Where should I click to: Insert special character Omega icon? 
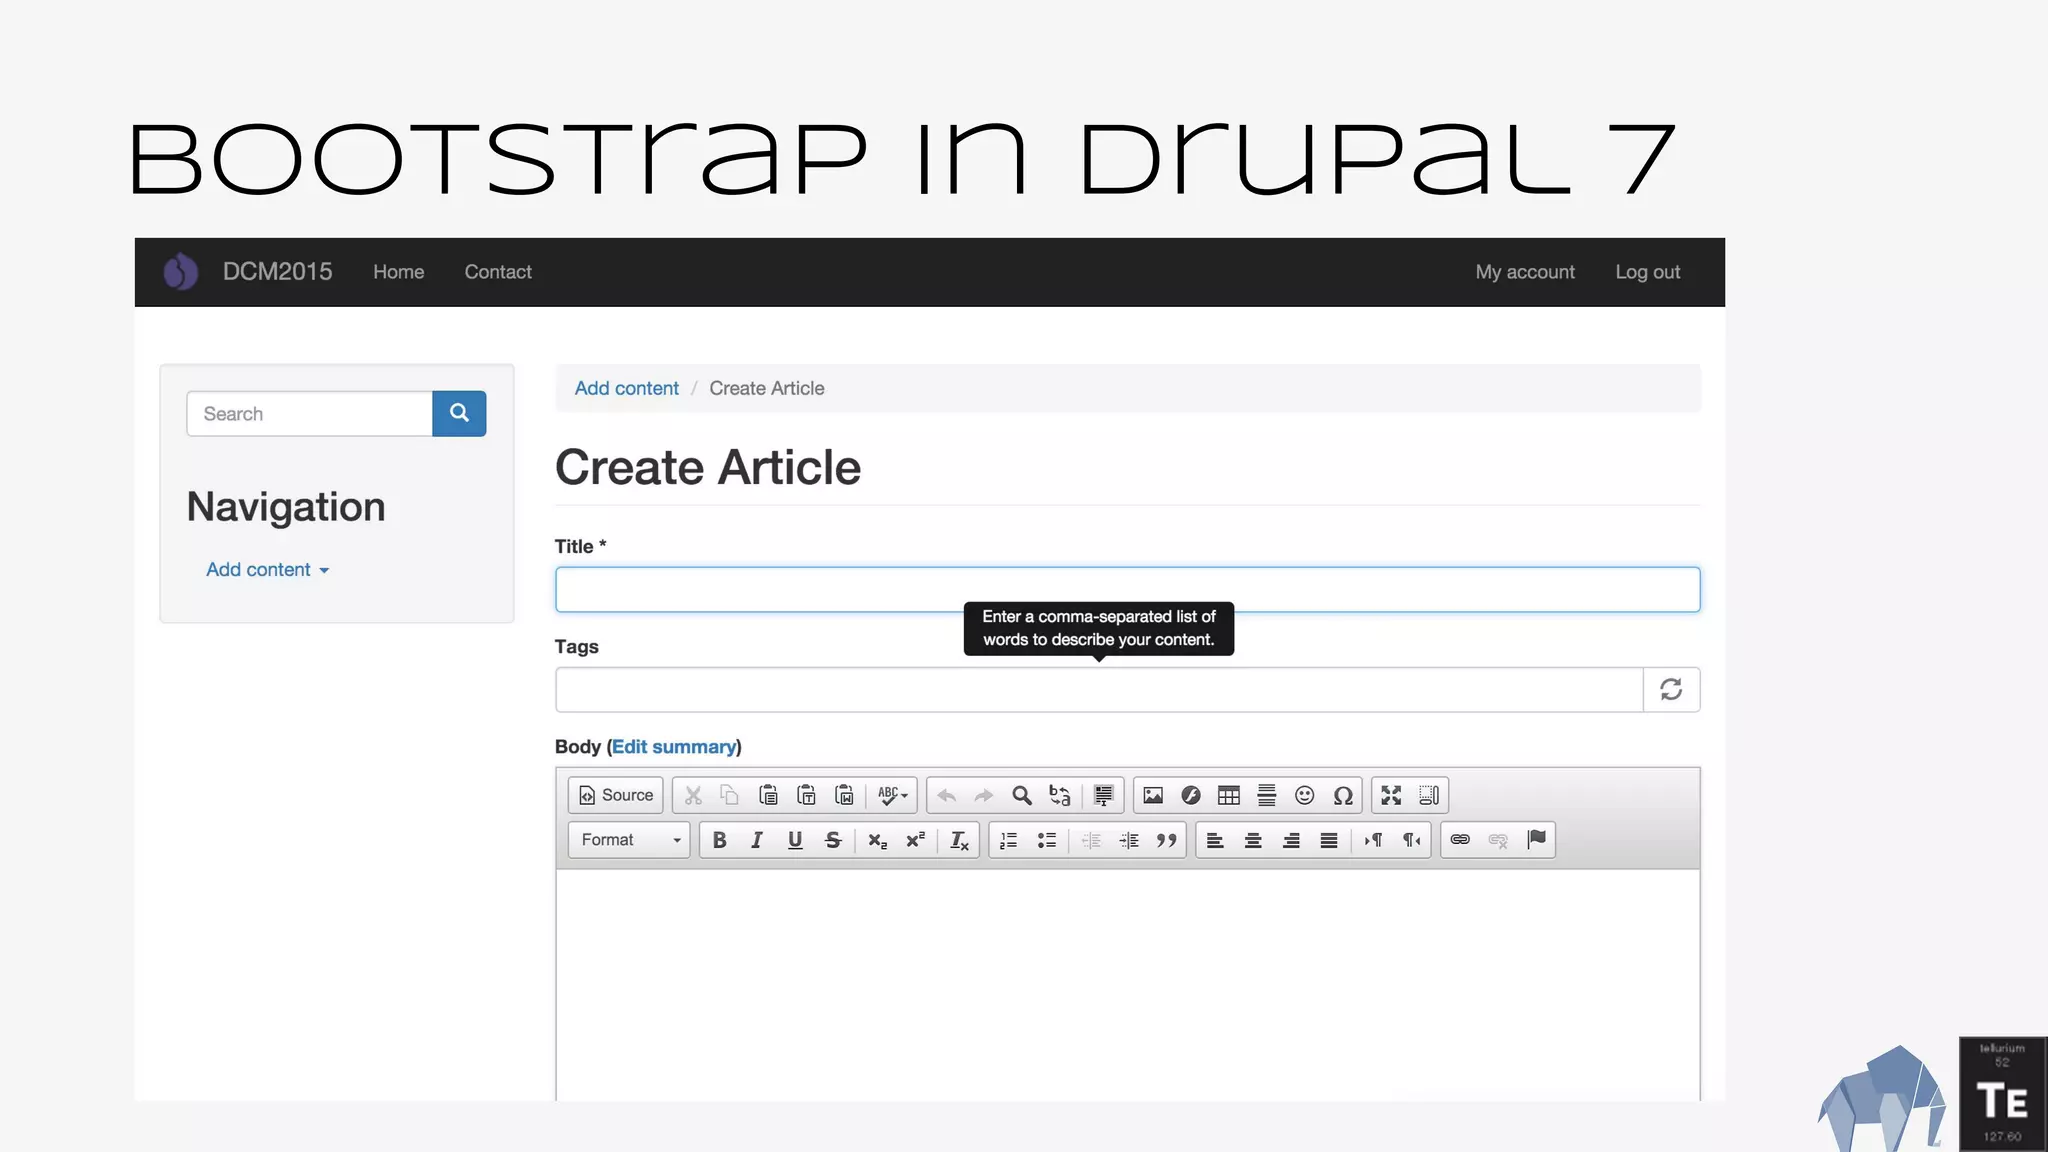tap(1343, 795)
